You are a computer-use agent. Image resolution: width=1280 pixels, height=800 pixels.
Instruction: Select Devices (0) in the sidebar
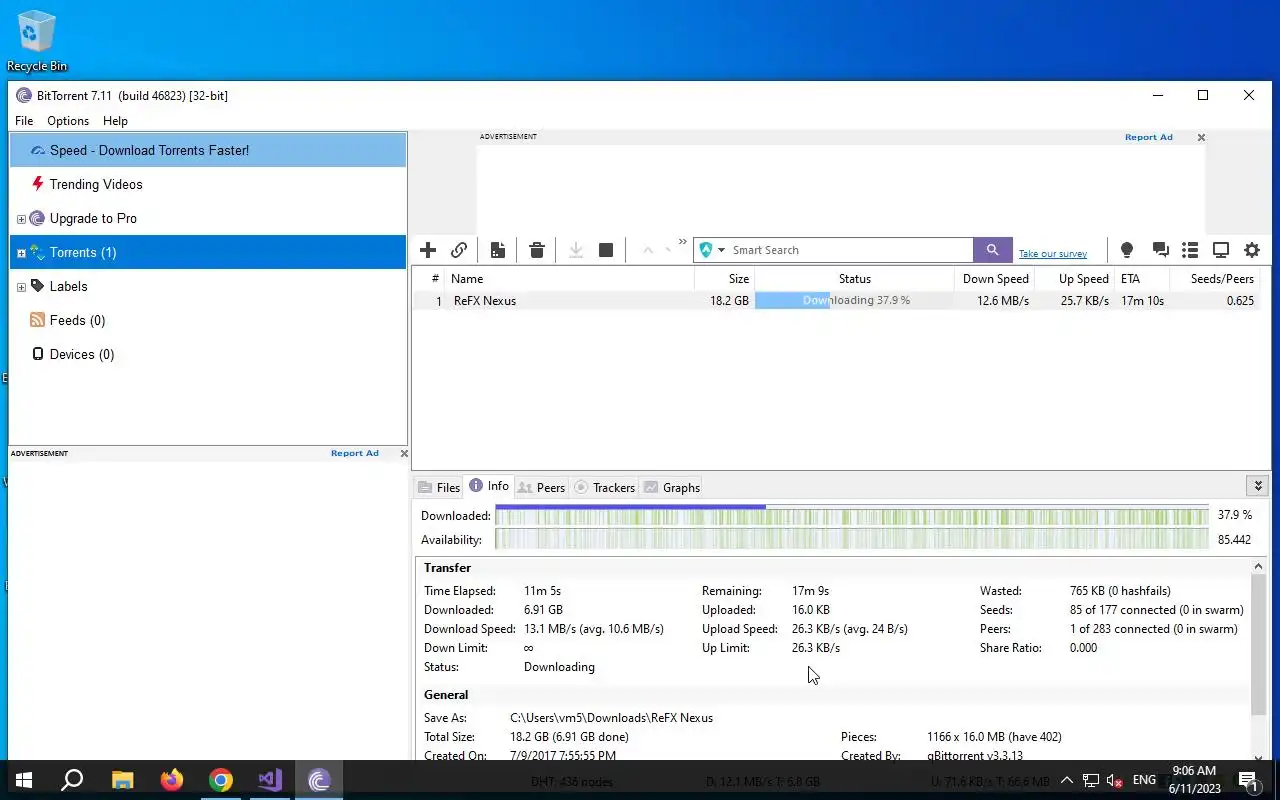208,354
